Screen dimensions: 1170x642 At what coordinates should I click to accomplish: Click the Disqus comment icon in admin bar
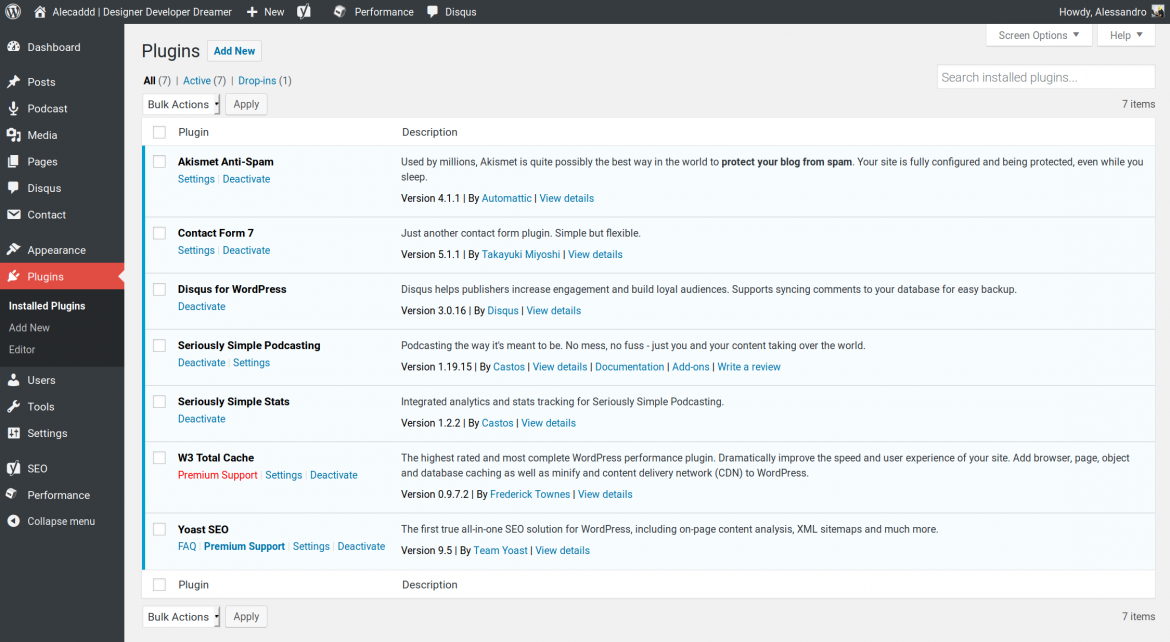[x=433, y=12]
